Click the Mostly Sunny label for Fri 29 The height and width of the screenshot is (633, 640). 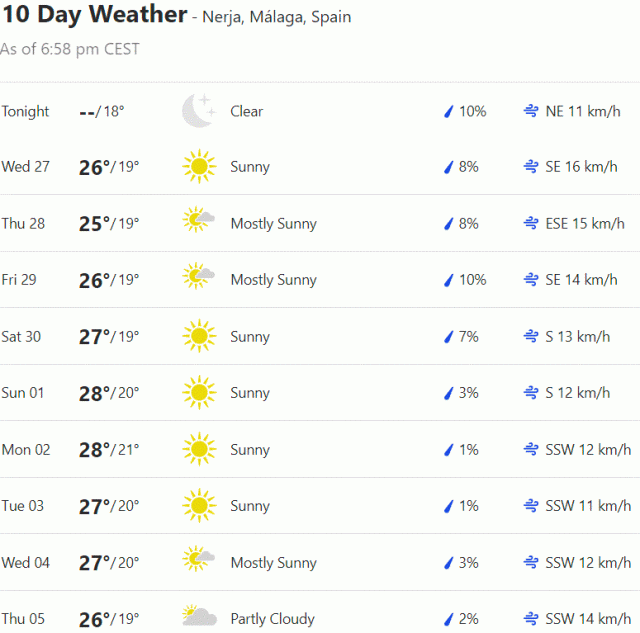(273, 280)
